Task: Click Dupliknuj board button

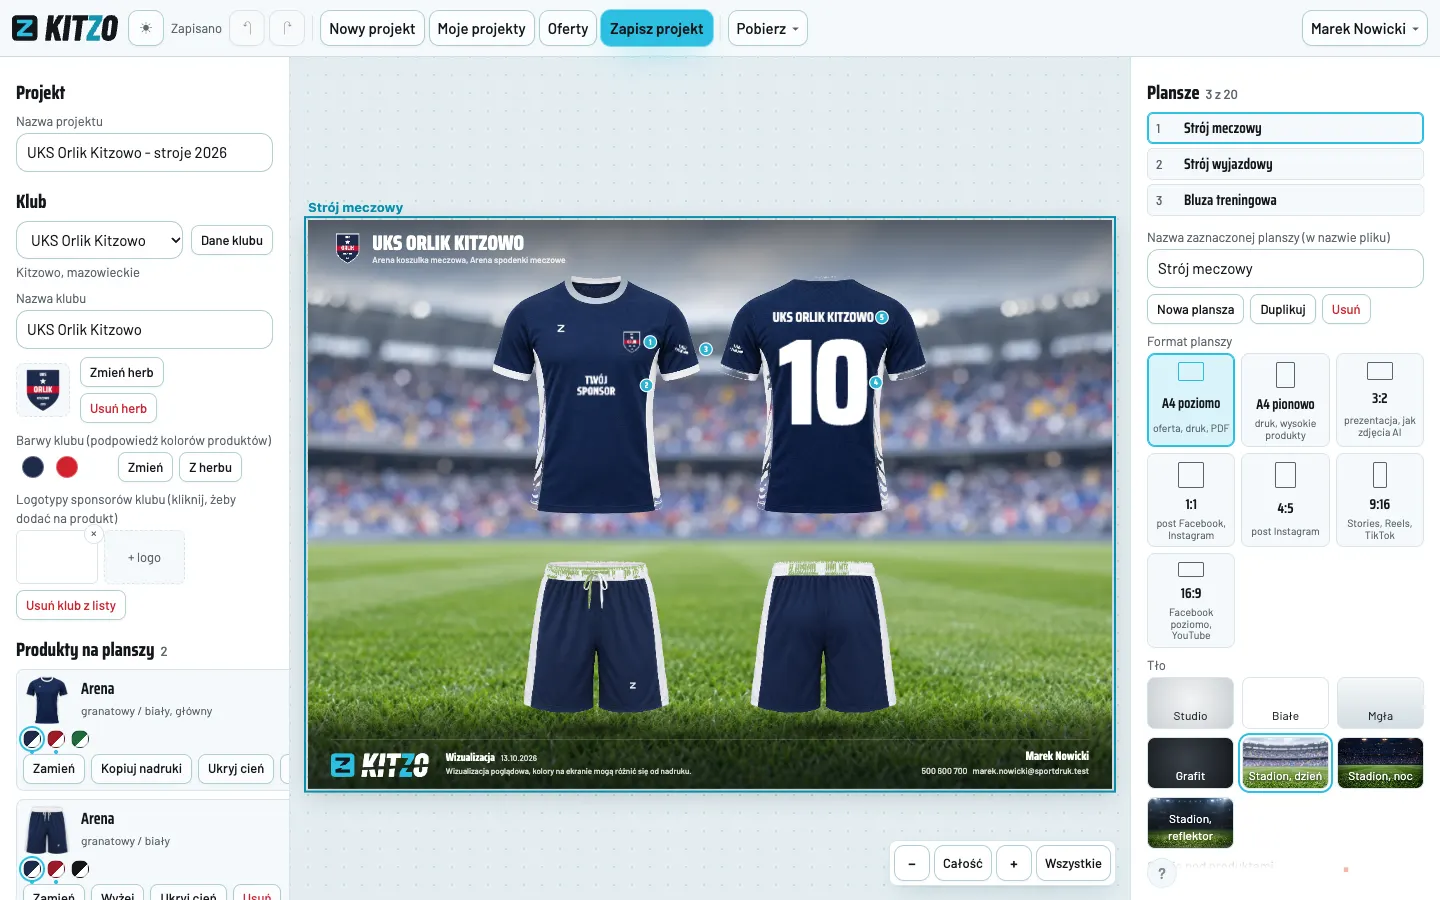Action: [1283, 309]
